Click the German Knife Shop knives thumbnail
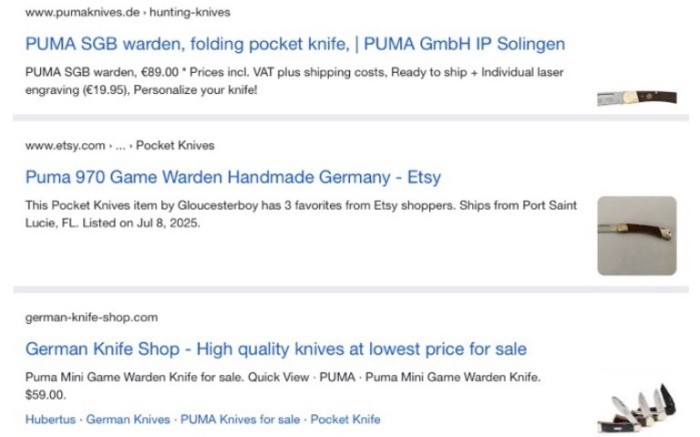The height and width of the screenshot is (437, 700). pos(637,408)
